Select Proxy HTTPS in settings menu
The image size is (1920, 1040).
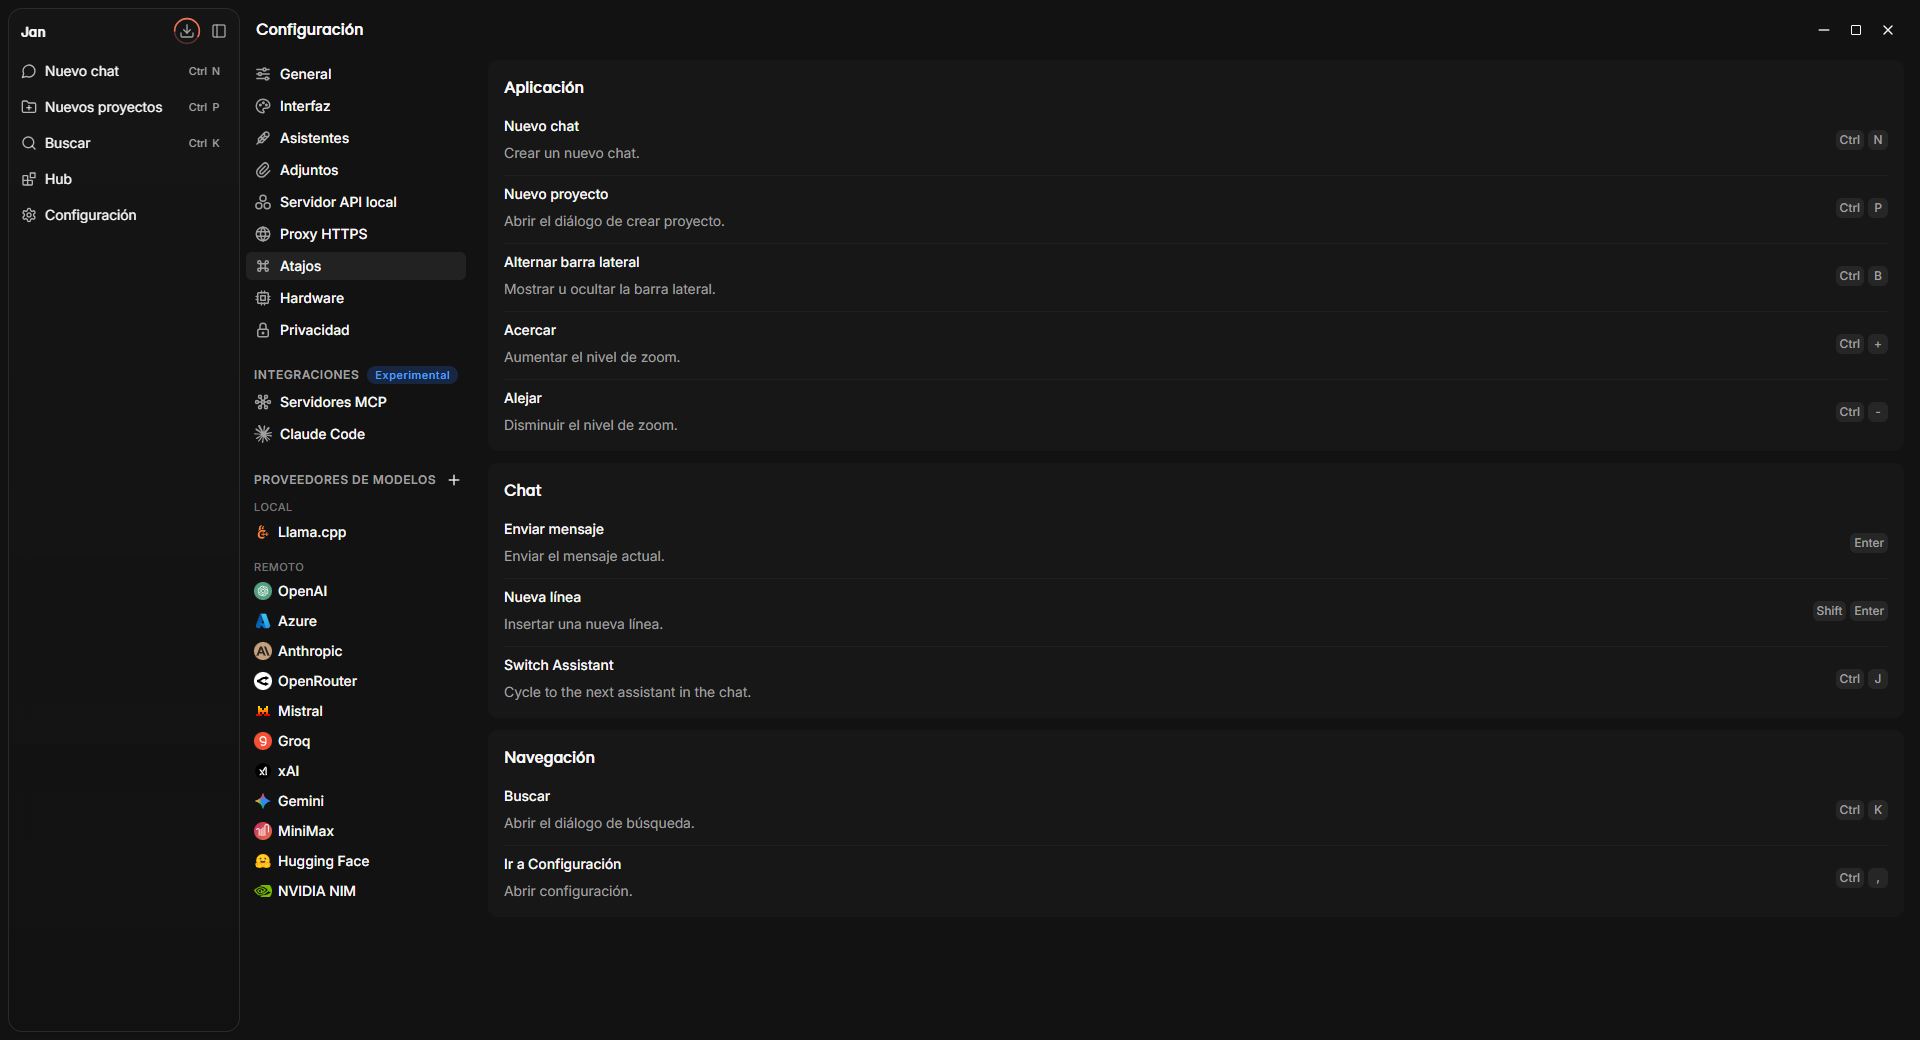[356, 234]
